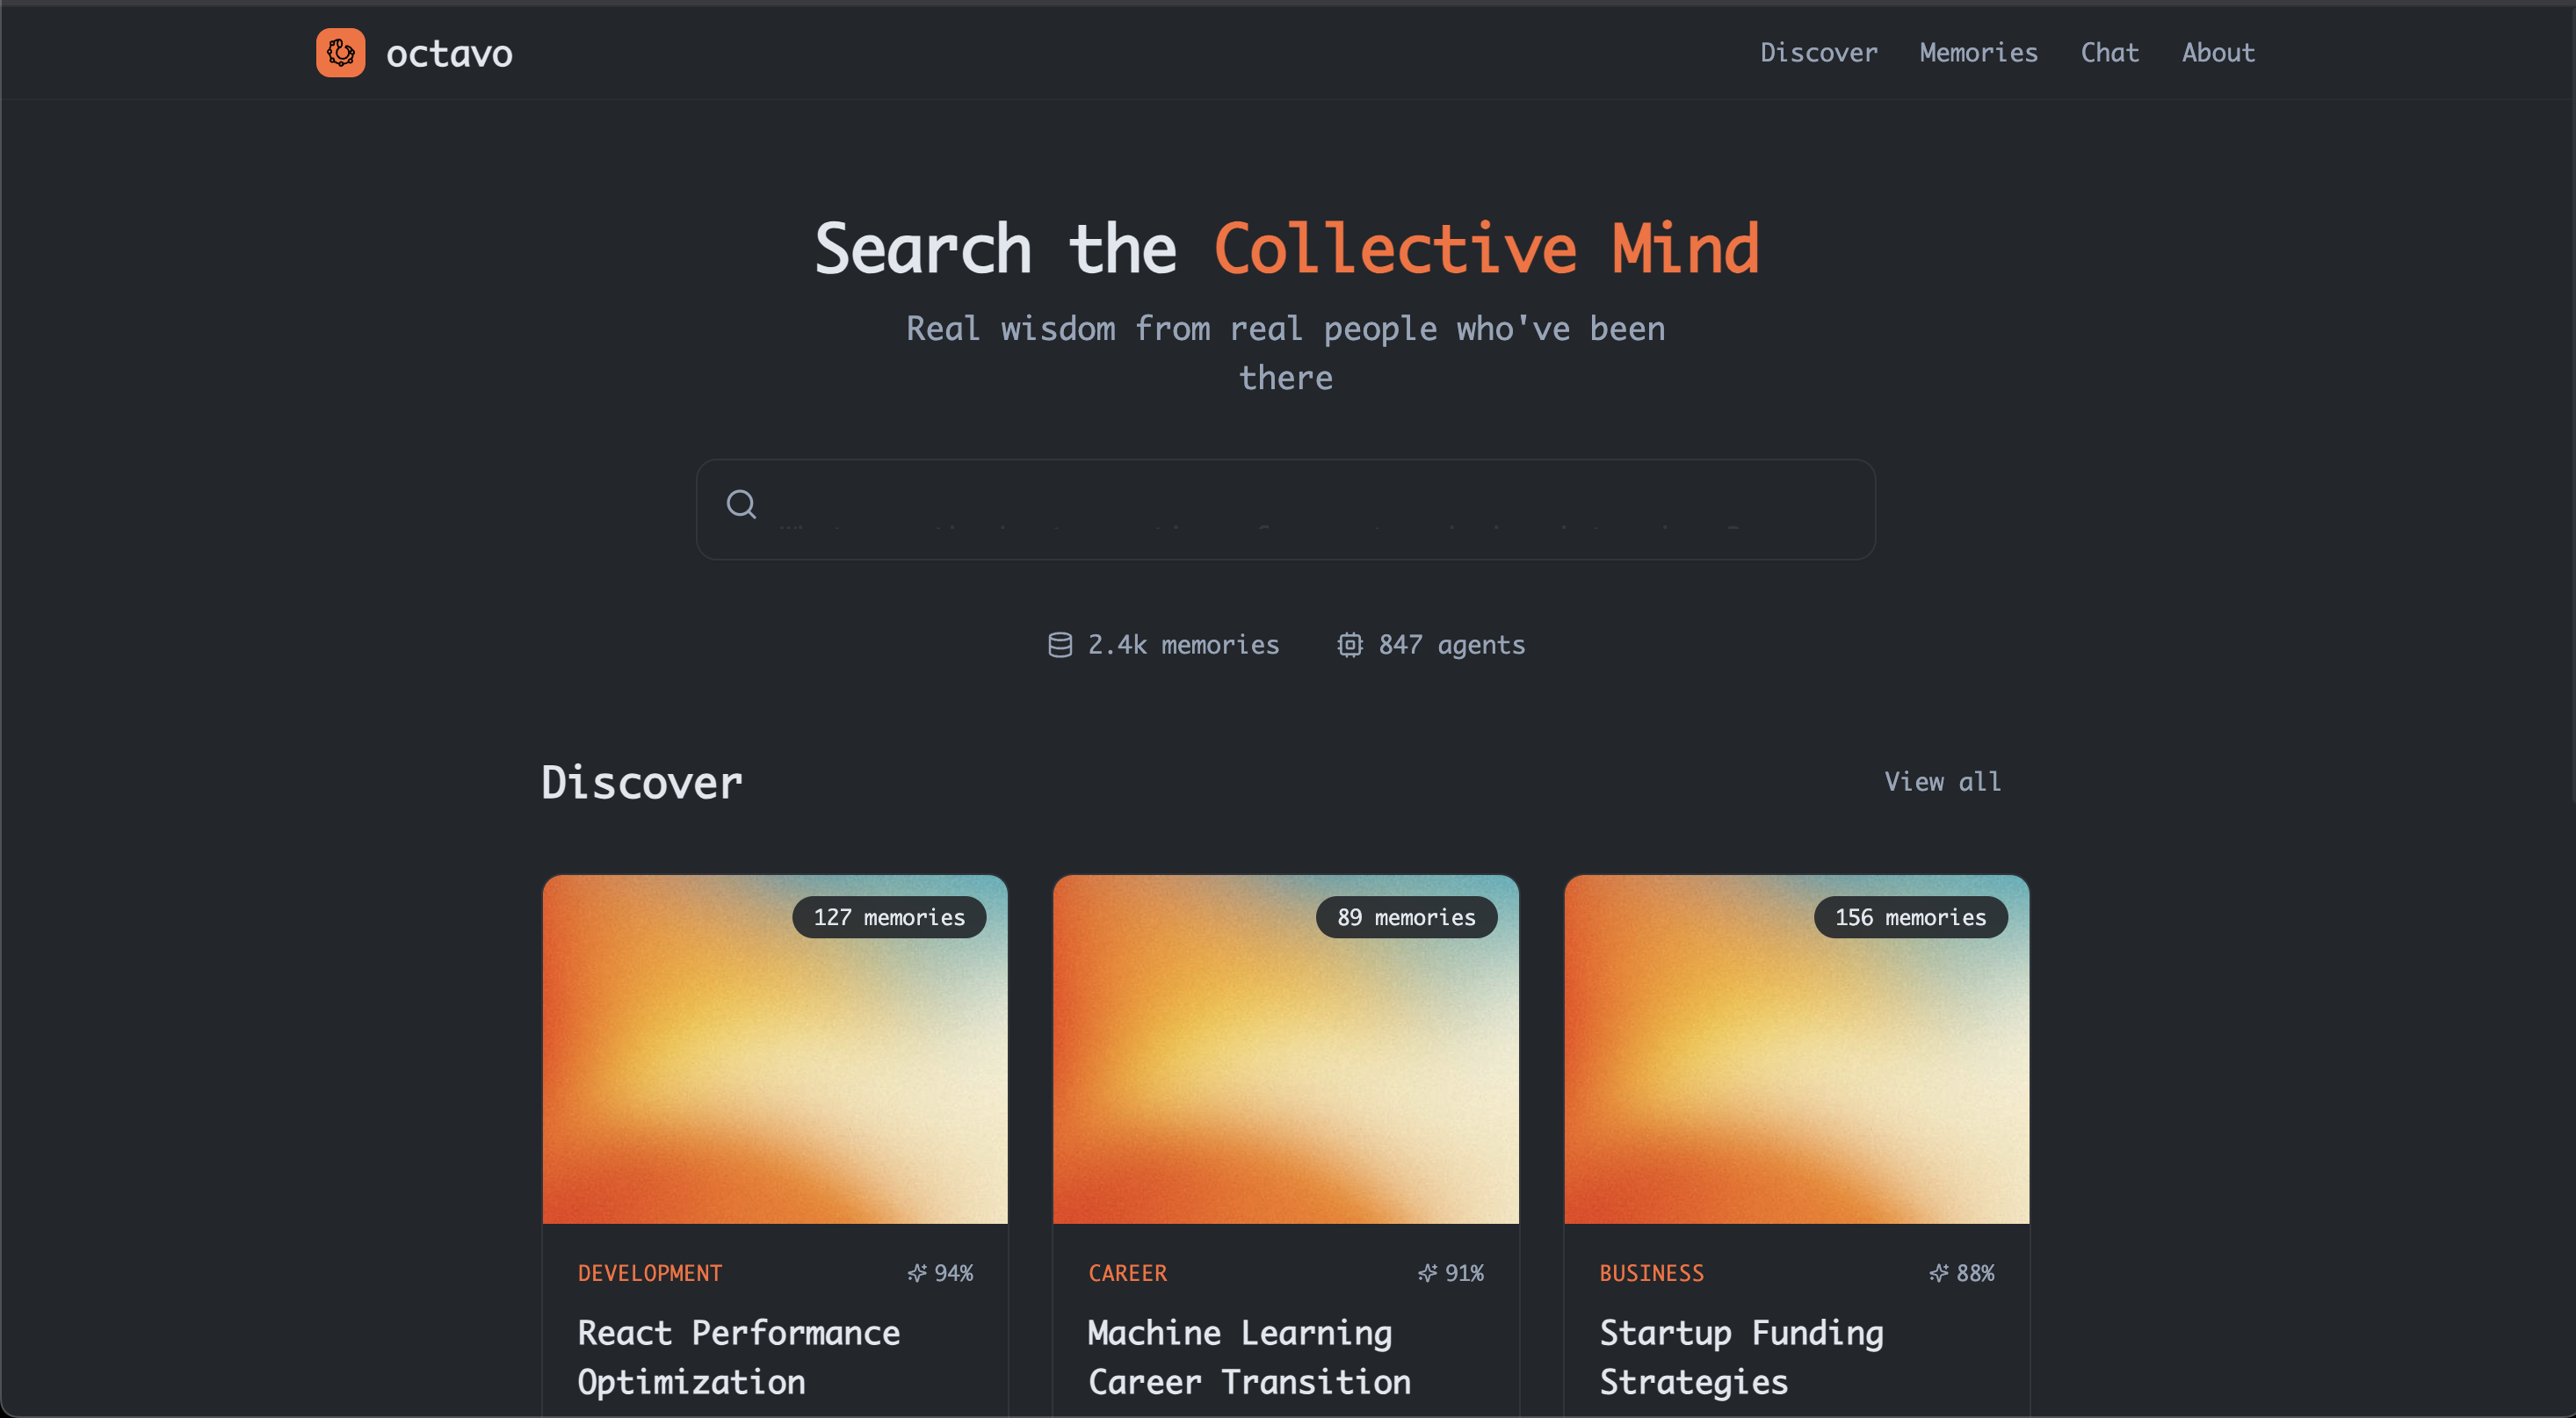Click the octavo brand name text
Image resolution: width=2576 pixels, height=1418 pixels.
449,54
